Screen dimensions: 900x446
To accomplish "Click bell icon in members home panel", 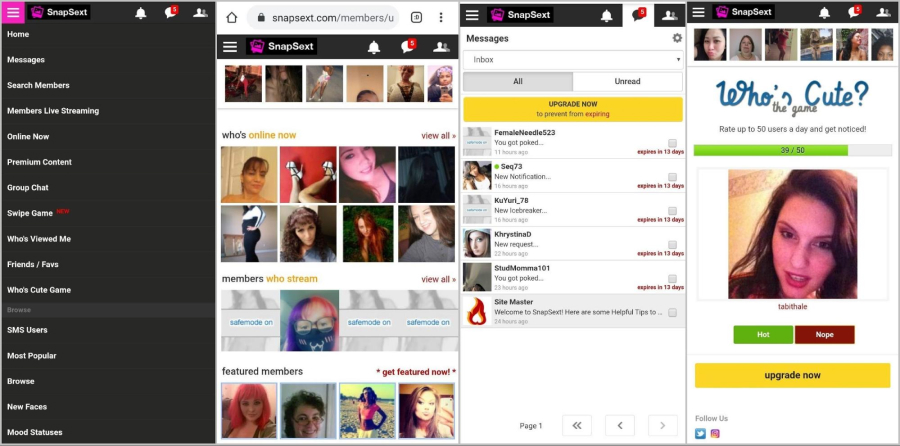I will (x=374, y=47).
